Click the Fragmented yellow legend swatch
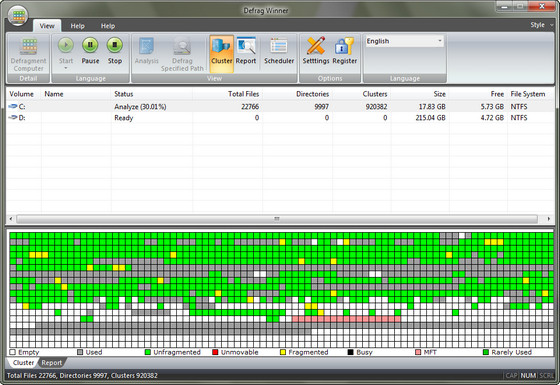 (283, 352)
